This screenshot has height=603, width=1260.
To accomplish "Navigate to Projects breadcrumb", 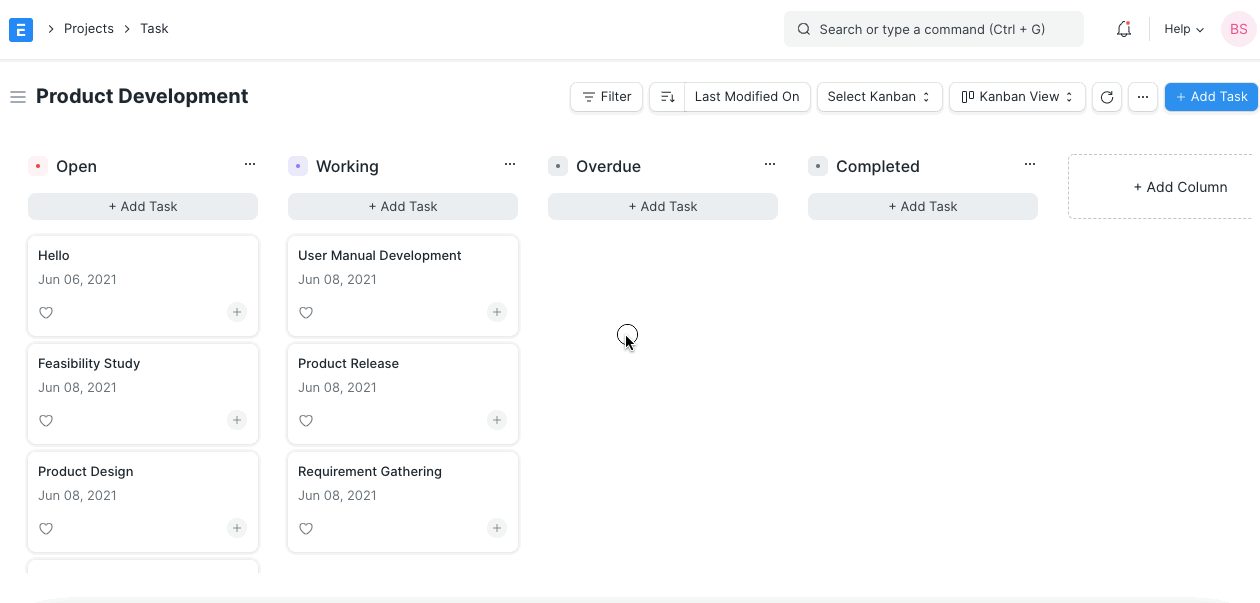I will click(88, 29).
